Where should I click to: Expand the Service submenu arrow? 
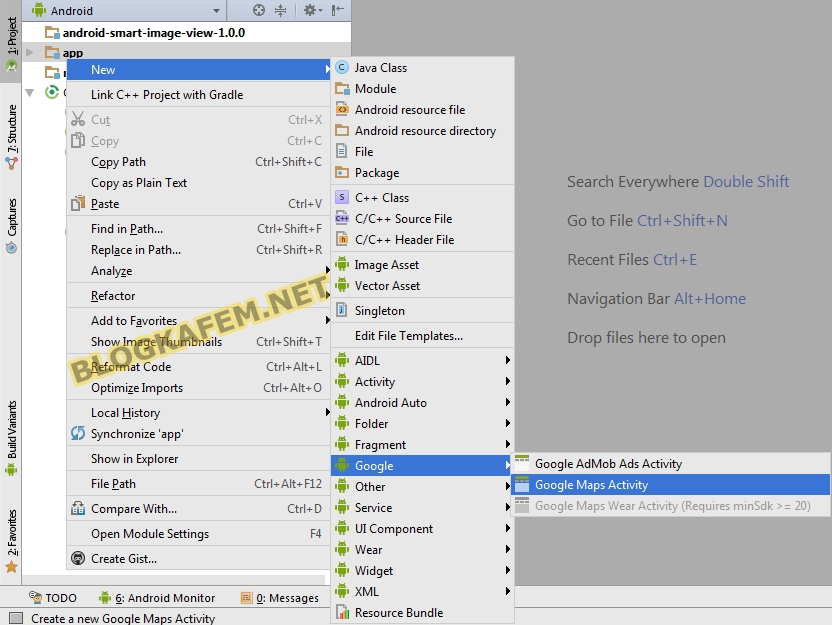(x=508, y=507)
